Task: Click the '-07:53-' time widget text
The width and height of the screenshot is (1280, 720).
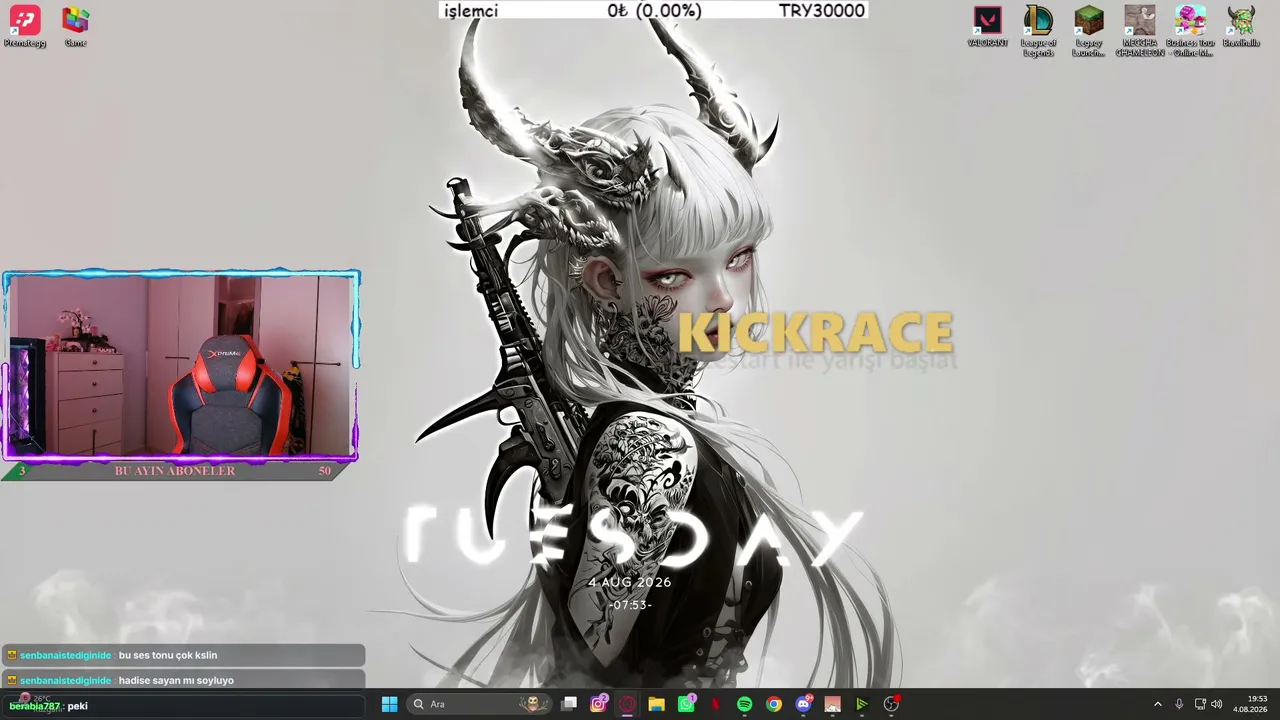Action: tap(630, 605)
